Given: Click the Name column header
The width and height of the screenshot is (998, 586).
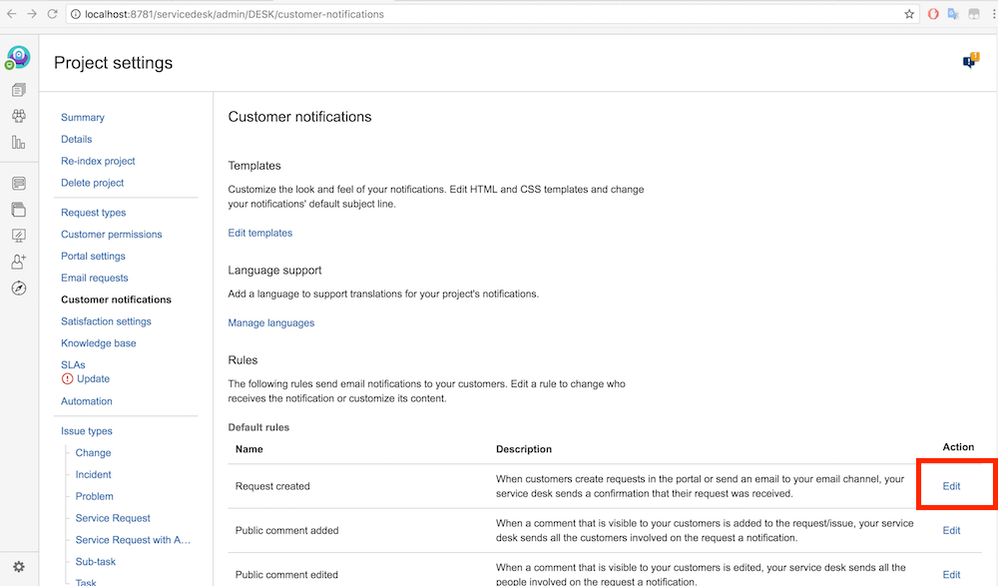Looking at the screenshot, I should pos(249,449).
